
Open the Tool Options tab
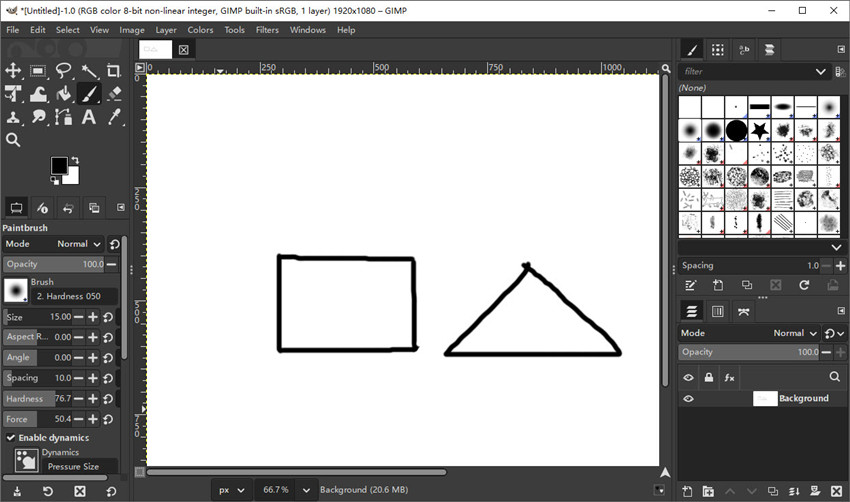pos(16,208)
